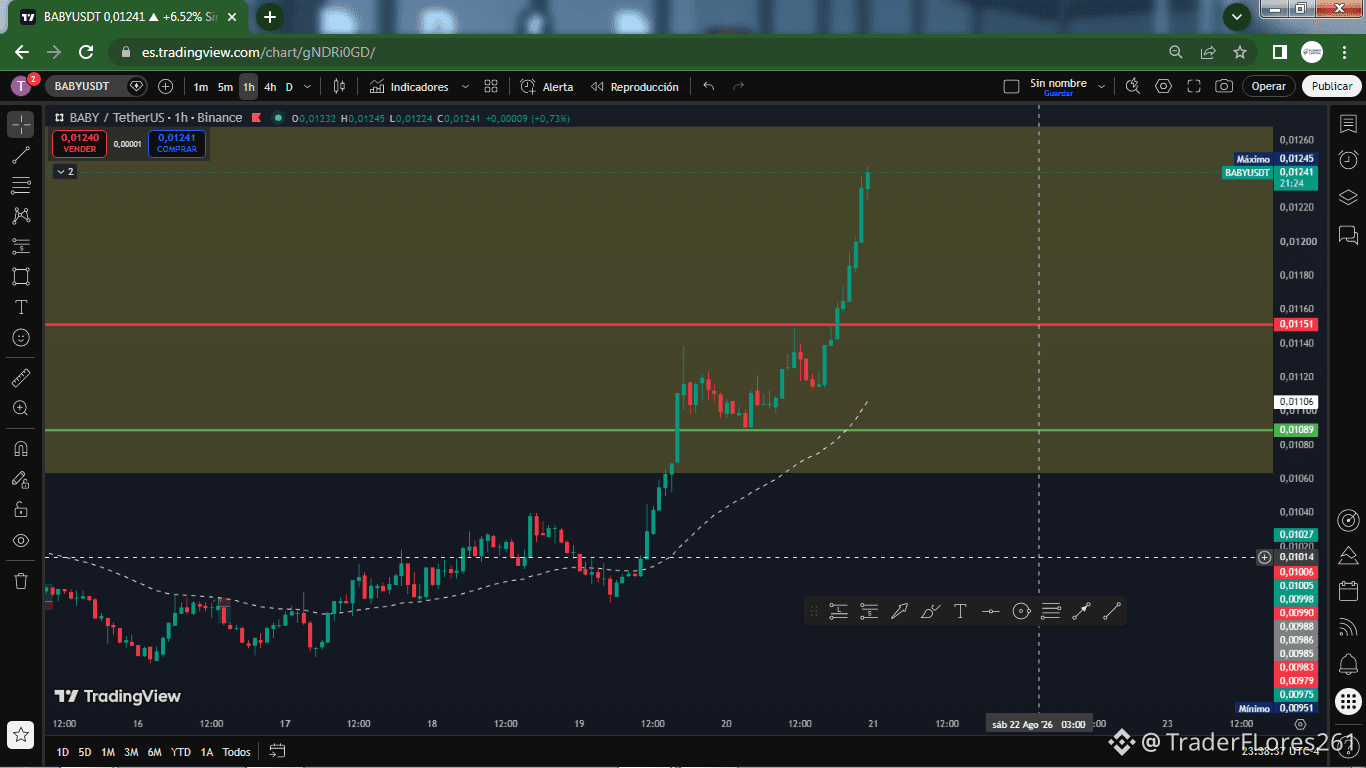Open indicator templates grid

point(491,87)
